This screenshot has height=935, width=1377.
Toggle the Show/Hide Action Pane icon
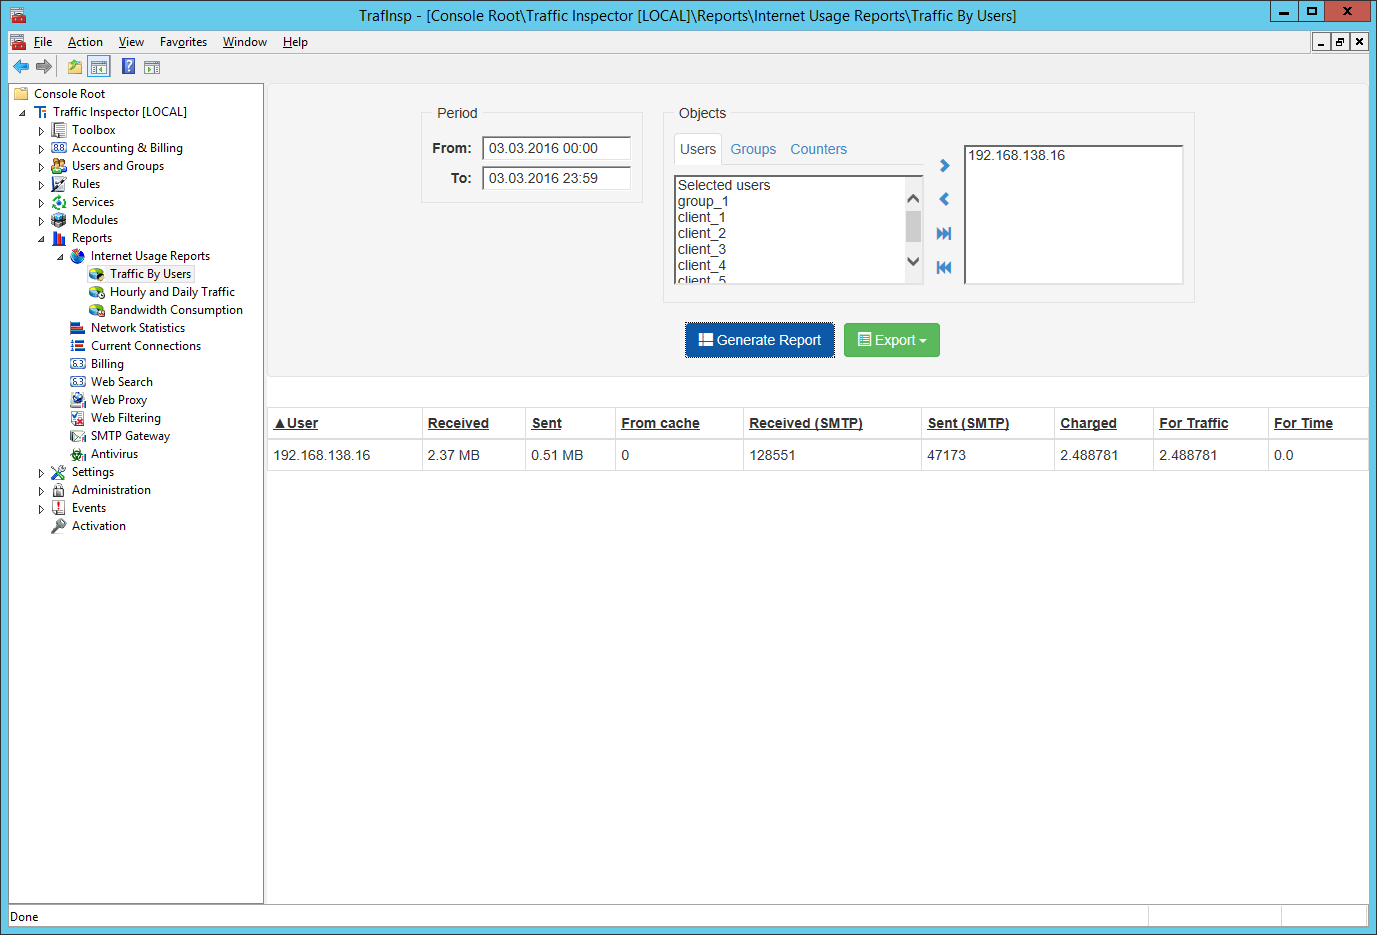coord(152,67)
